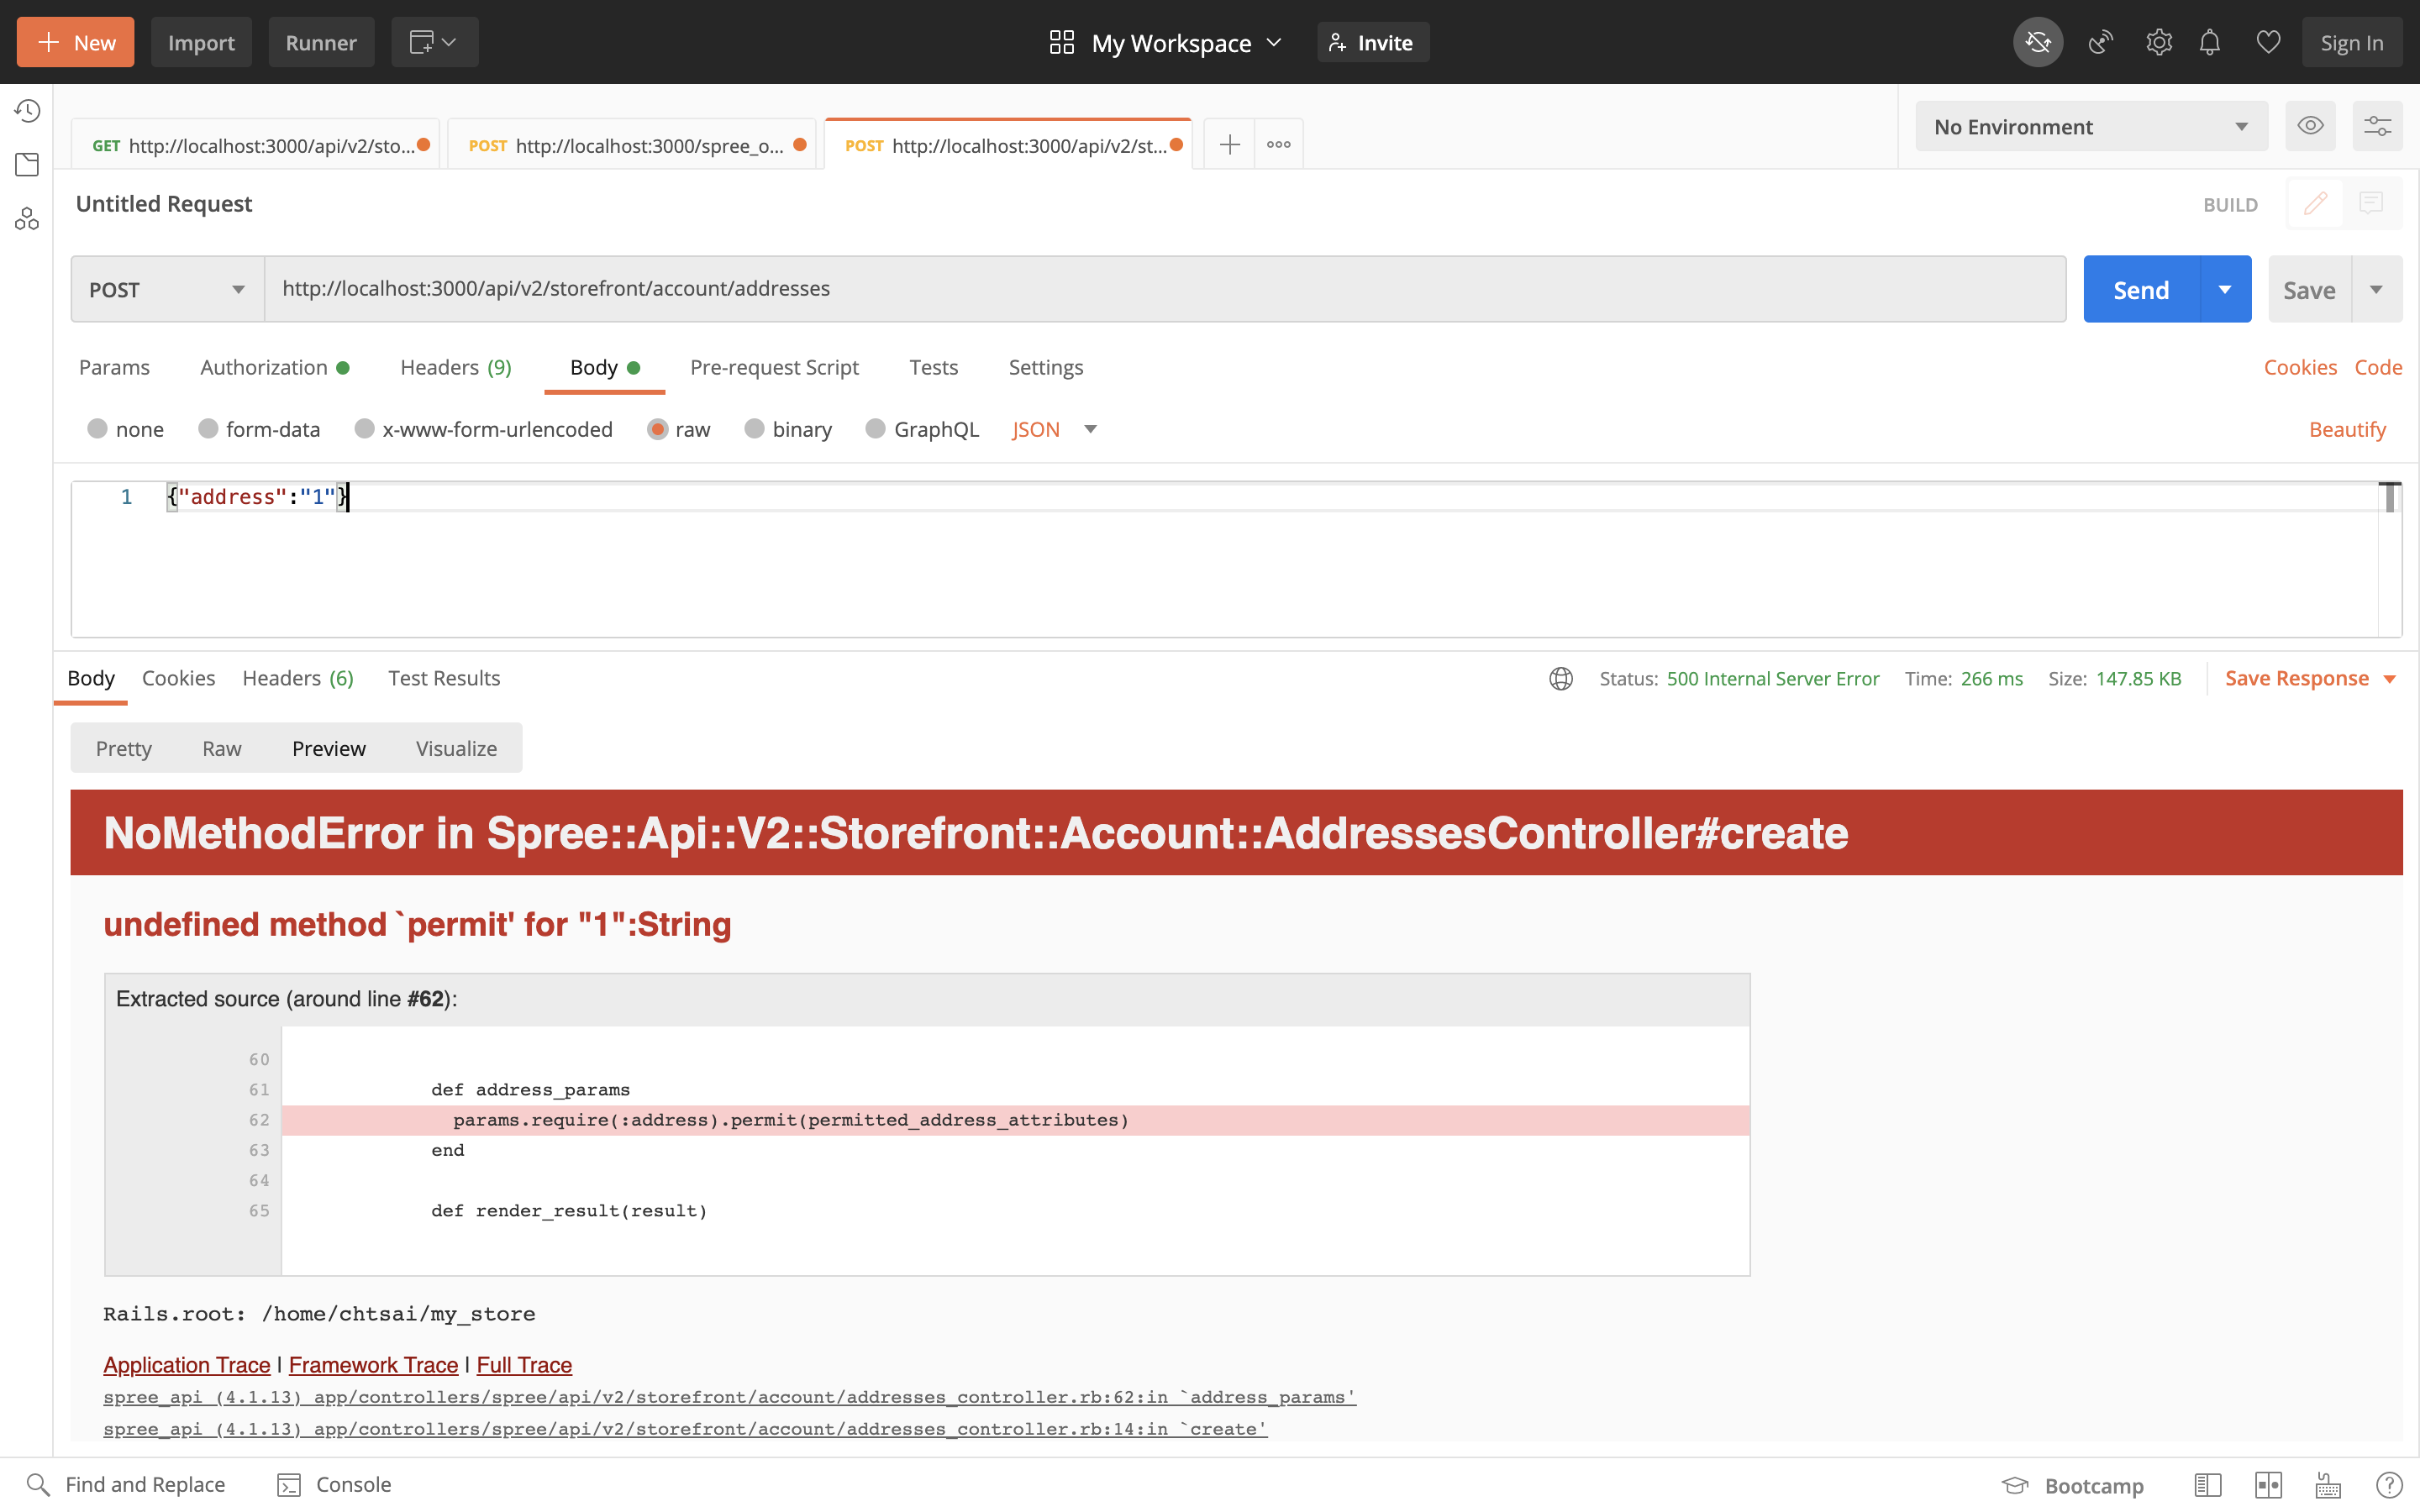Open the manage environments sliders icon
The image size is (2420, 1512).
(x=2377, y=126)
